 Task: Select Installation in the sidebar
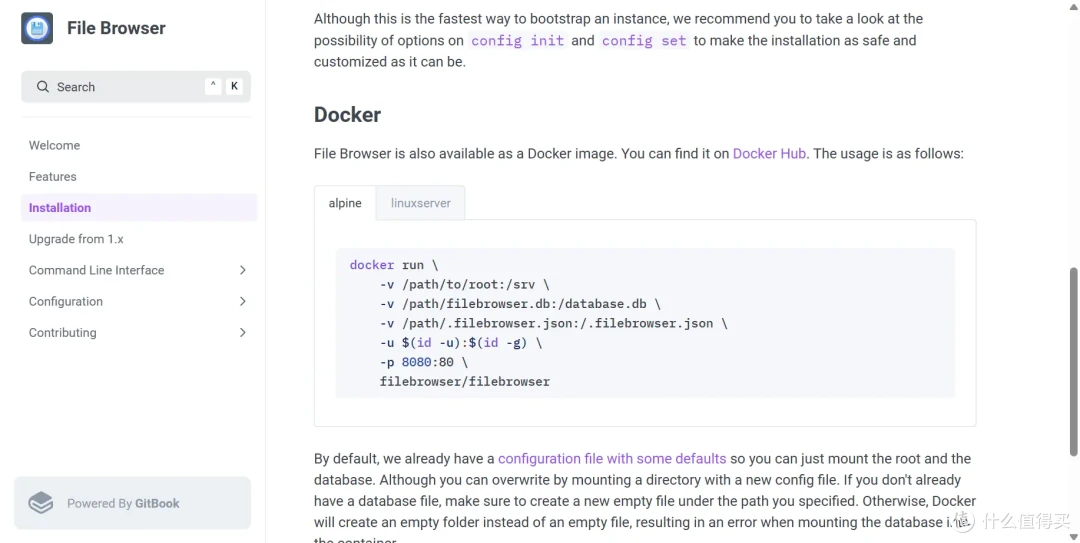(x=139, y=207)
